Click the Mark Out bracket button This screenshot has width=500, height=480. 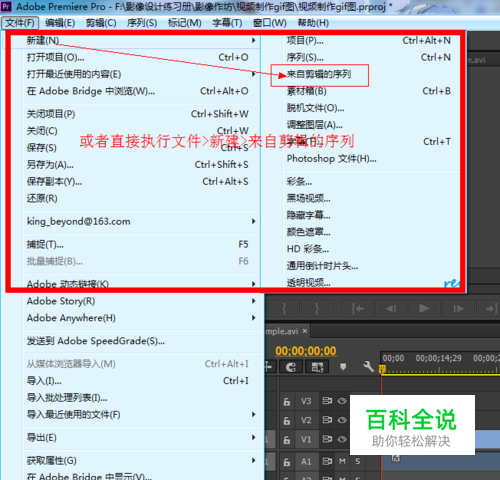point(317,309)
